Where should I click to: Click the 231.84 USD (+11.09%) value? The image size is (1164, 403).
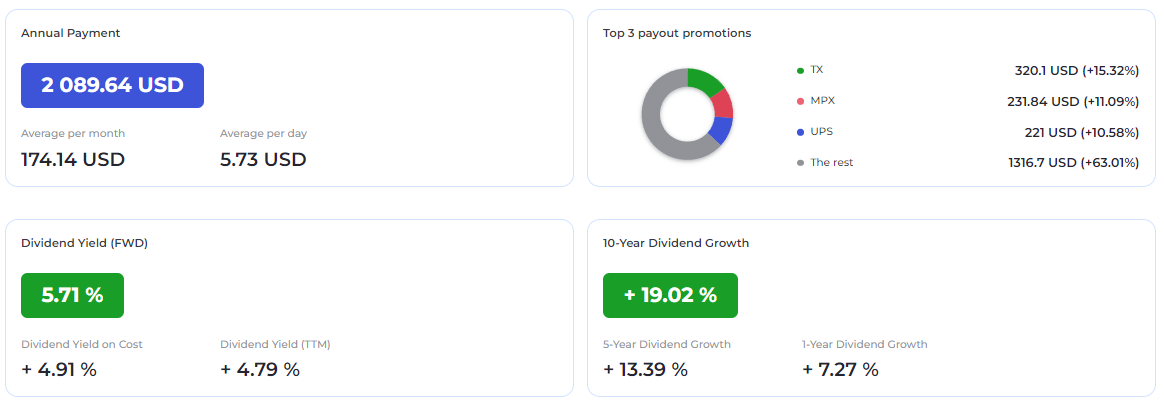pyautogui.click(x=1073, y=101)
